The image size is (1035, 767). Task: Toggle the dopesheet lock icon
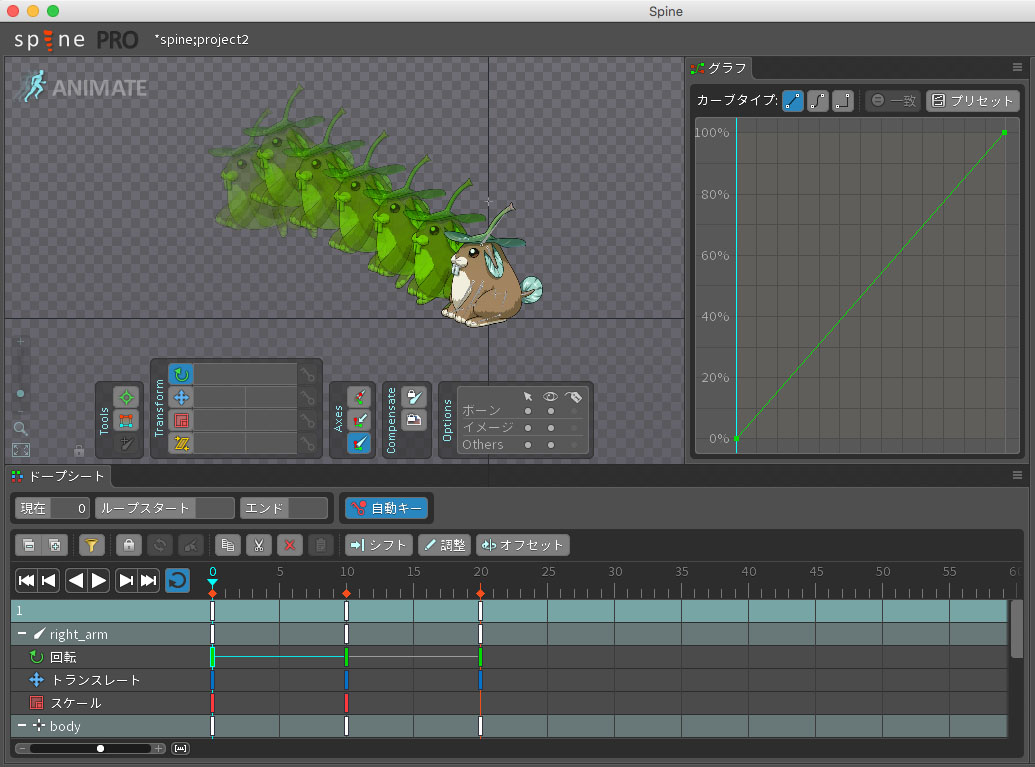(129, 545)
